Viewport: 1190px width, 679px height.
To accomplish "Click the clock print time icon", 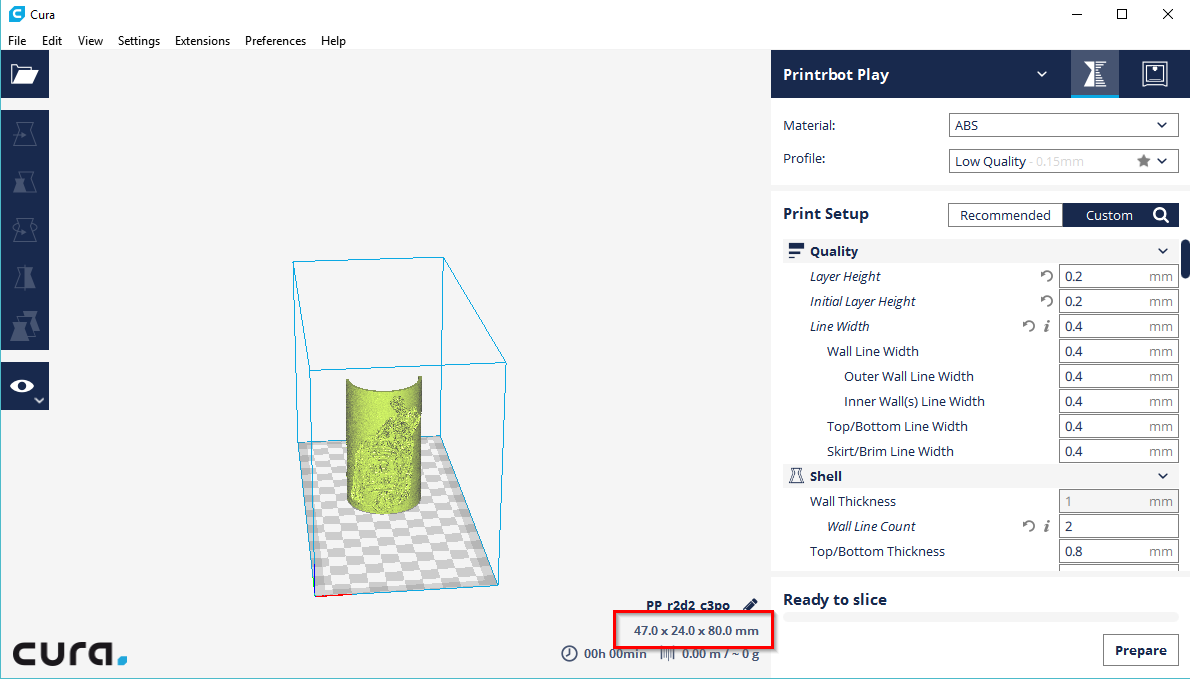I will pyautogui.click(x=569, y=653).
